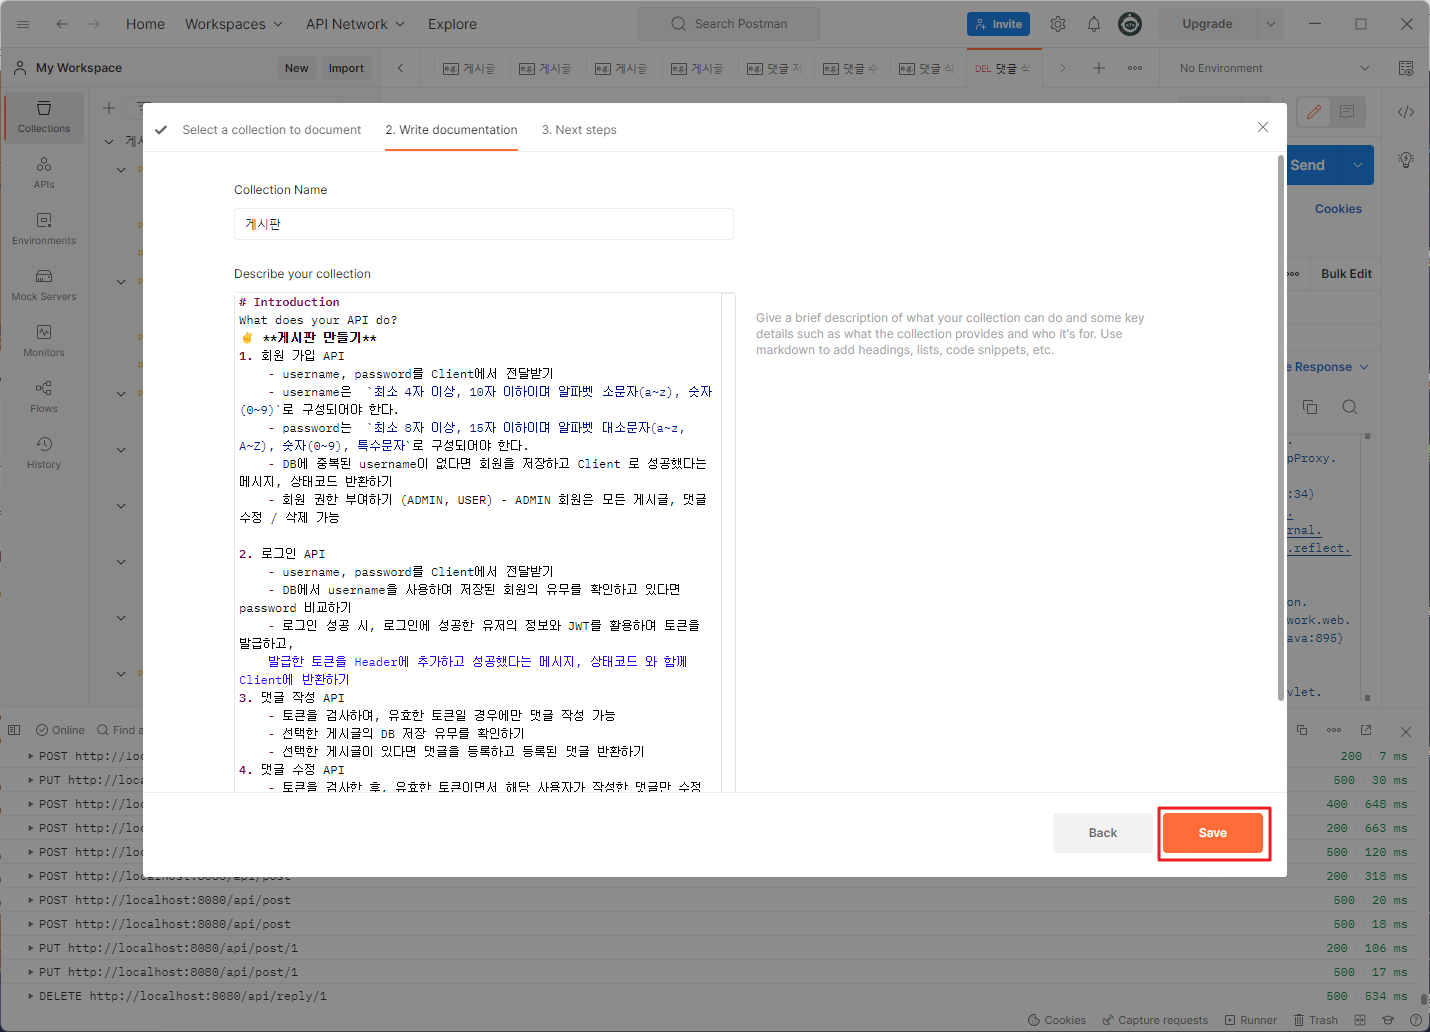Open tab options ellipsis menu
1430x1032 pixels.
point(1135,68)
